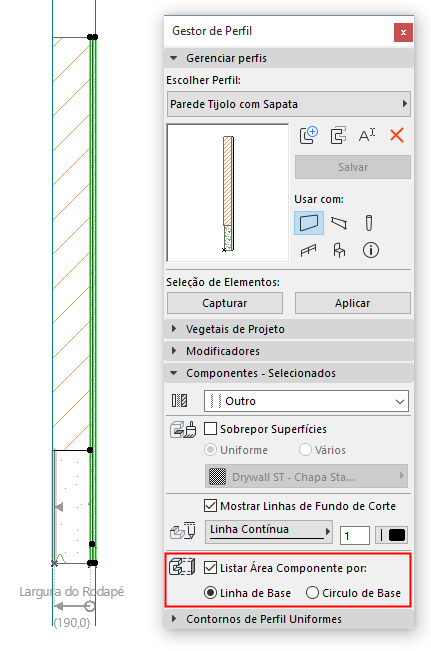
Task: Select the Uniforme radio button
Action: pos(211,450)
